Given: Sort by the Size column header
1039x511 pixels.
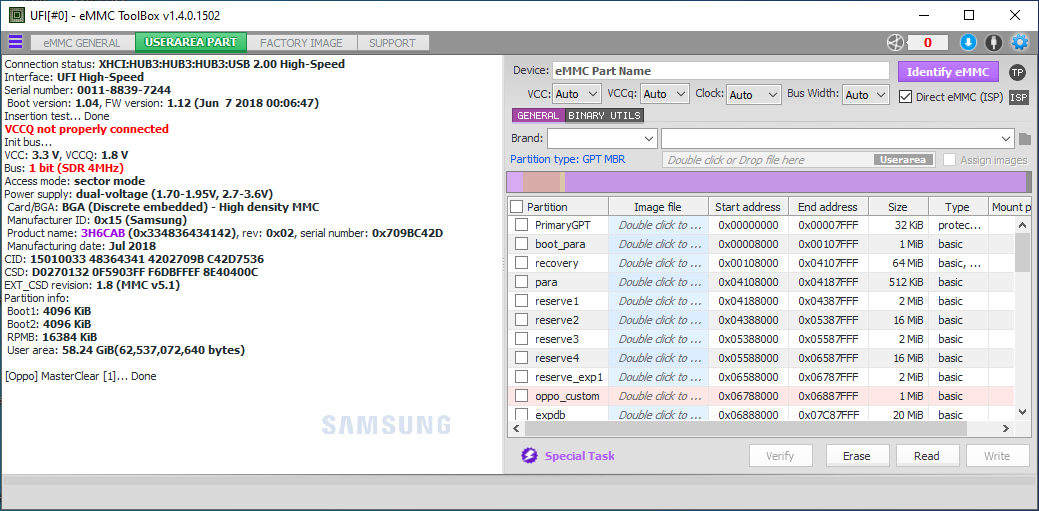Looking at the screenshot, I should (897, 207).
